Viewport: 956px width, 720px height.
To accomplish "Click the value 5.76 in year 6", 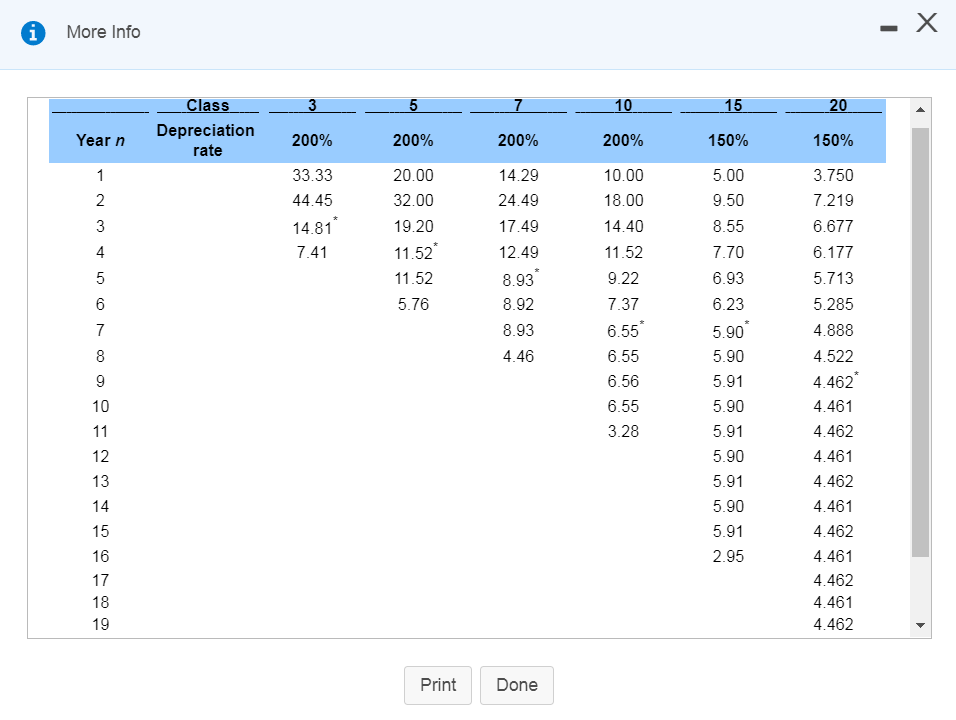I will click(413, 304).
